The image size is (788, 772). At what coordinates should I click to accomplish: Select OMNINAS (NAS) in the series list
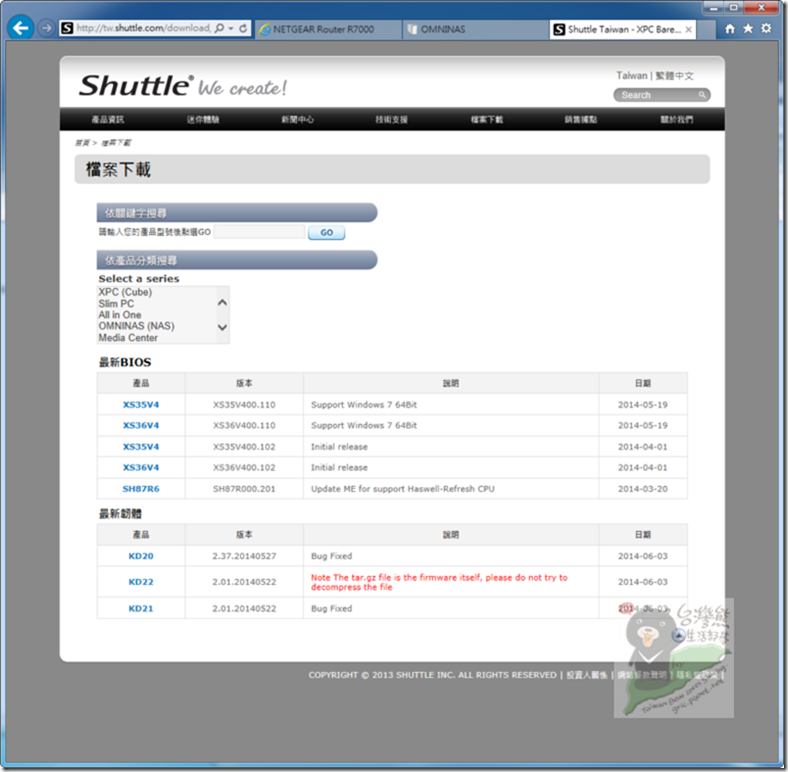pyautogui.click(x=136, y=326)
